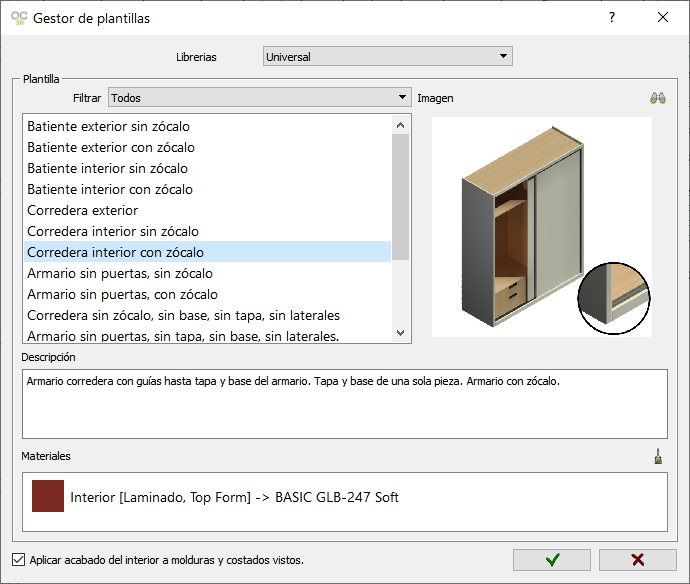
Task: Click the wardrobe preview image
Action: point(542,227)
